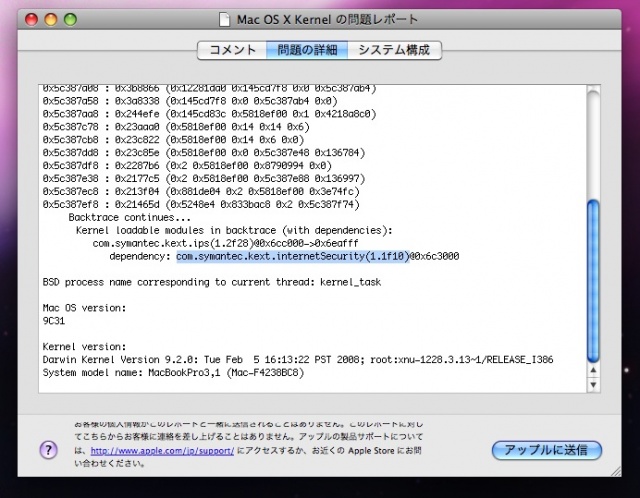640x498 pixels.
Task: Click the 0x5c387dd8 backtrace row
Action: 204,153
